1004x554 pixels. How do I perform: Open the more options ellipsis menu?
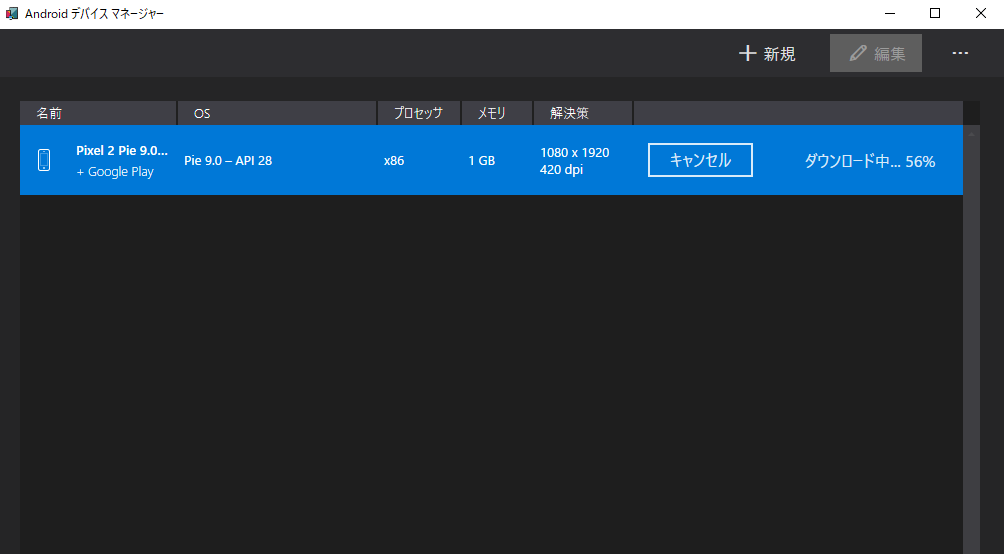point(960,53)
